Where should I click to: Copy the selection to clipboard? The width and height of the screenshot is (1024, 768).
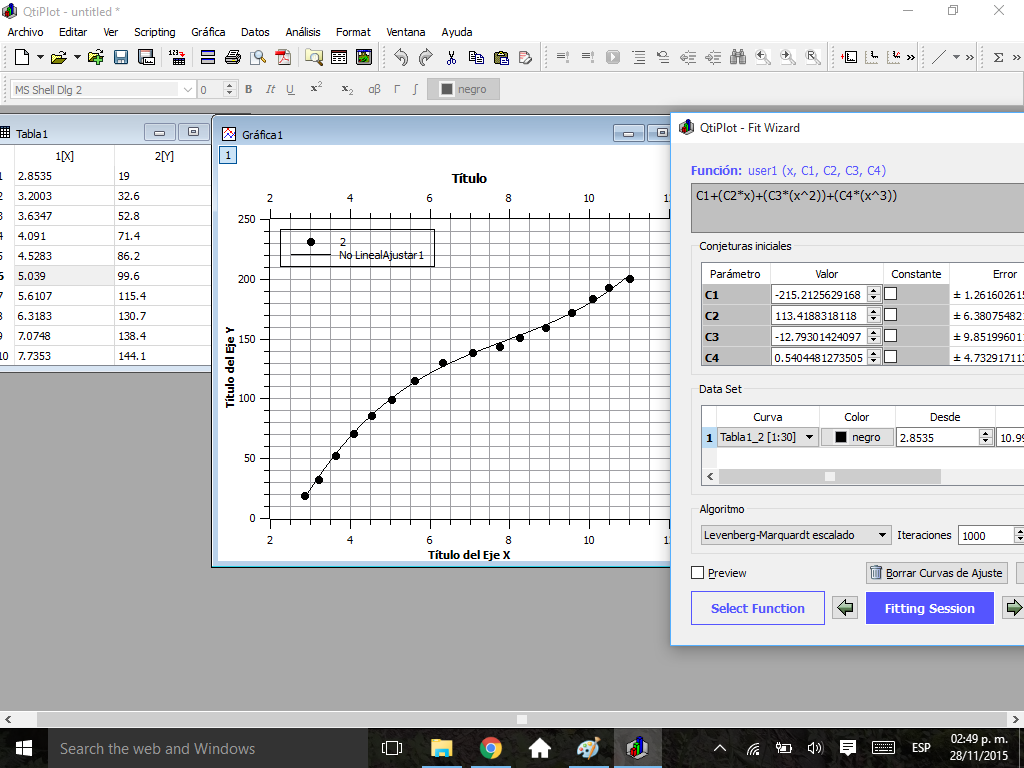(x=476, y=57)
